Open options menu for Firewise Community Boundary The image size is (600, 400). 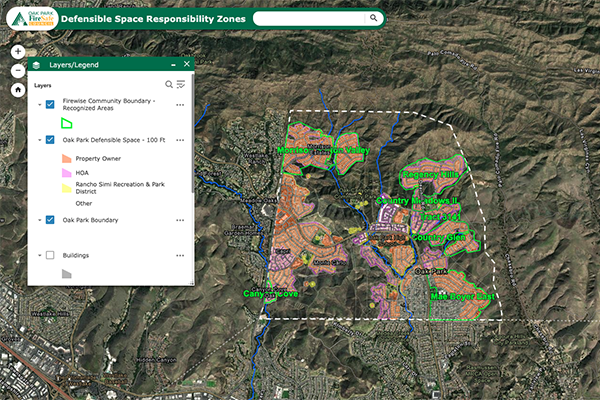pos(180,104)
